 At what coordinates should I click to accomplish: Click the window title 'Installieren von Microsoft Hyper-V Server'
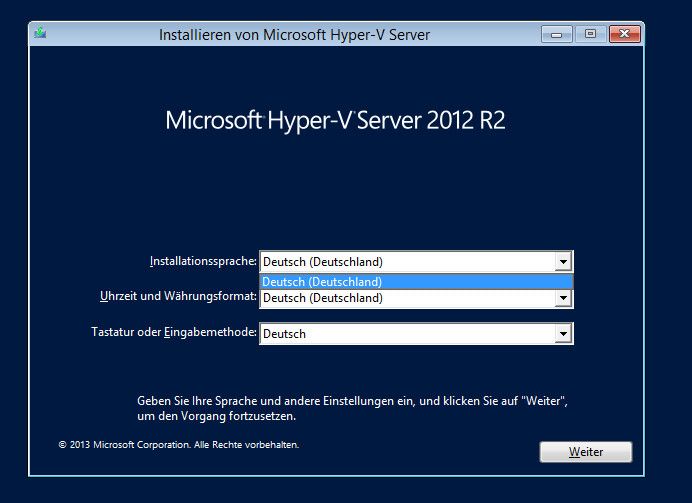pyautogui.click(x=294, y=35)
